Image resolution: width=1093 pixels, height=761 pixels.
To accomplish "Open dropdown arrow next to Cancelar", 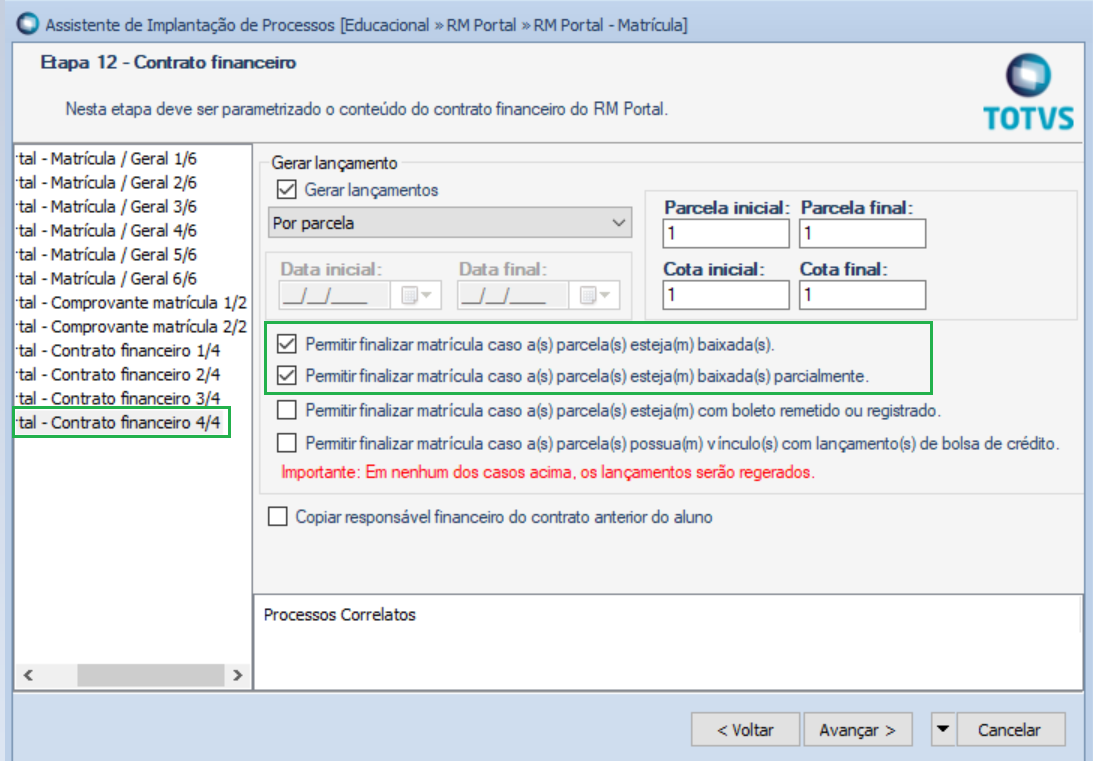I will click(x=942, y=729).
